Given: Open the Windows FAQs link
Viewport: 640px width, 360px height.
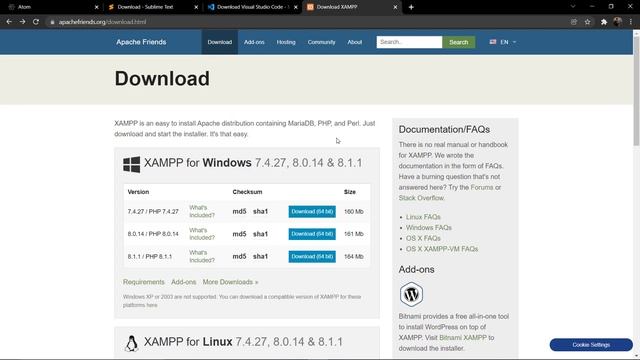Looking at the screenshot, I should 429,227.
